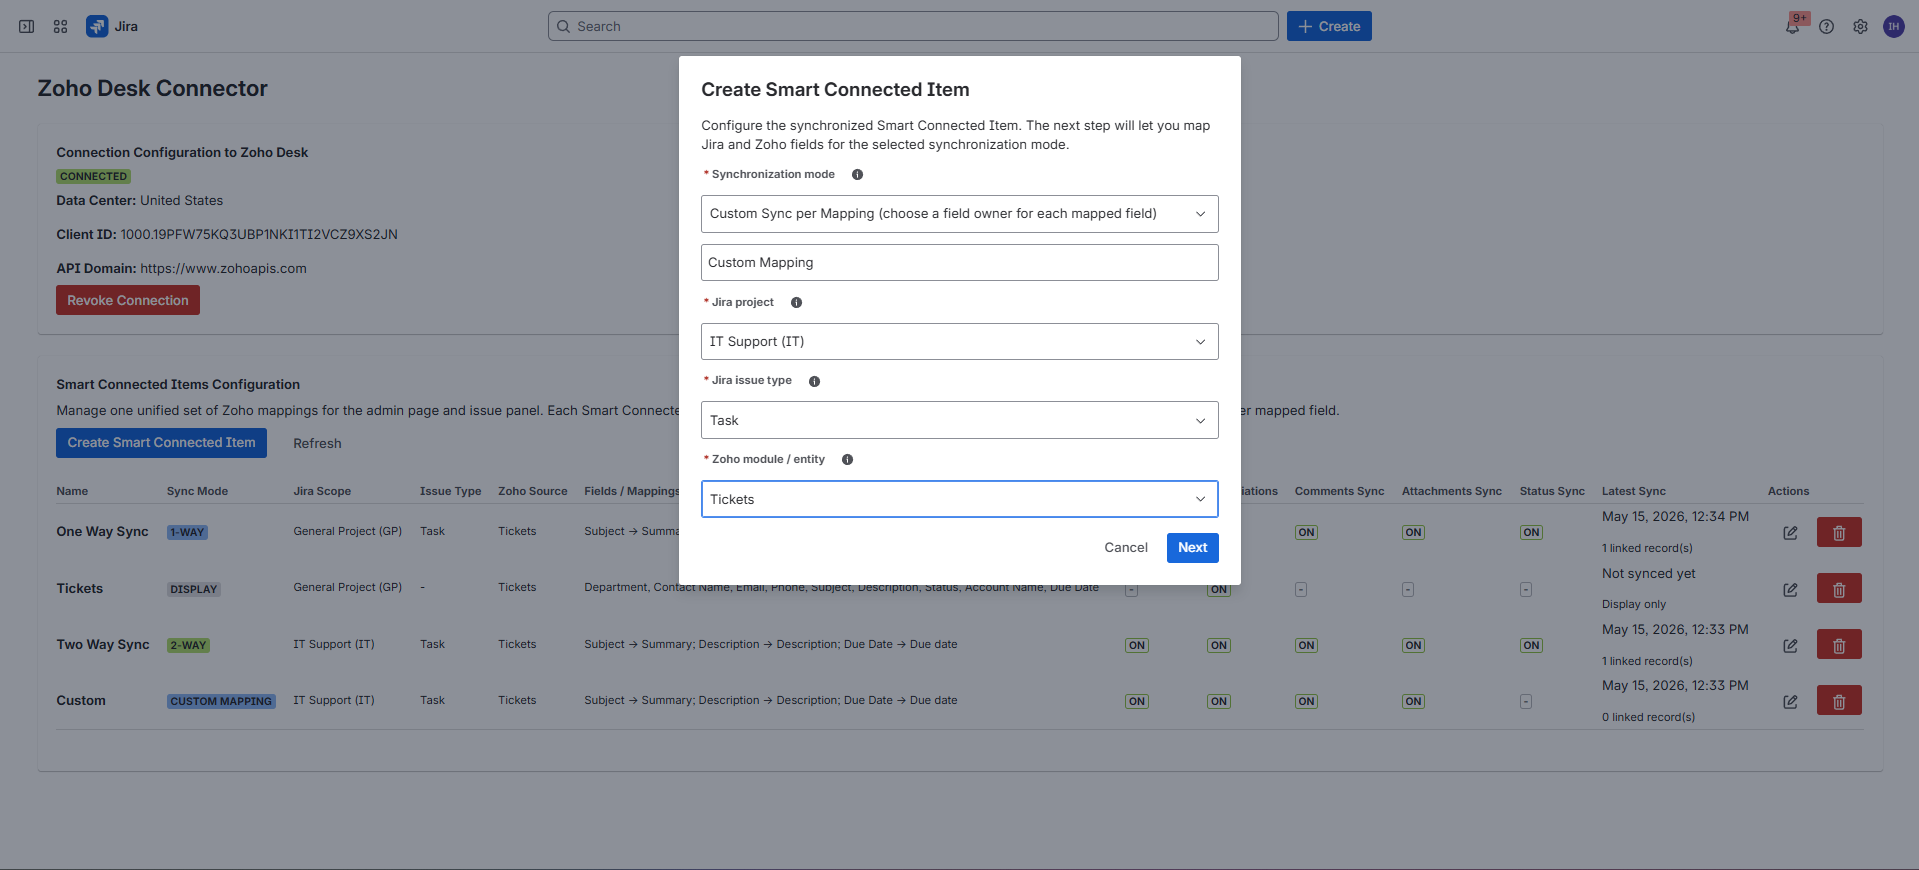Show info tooltip for Zoho module / entity

(847, 460)
